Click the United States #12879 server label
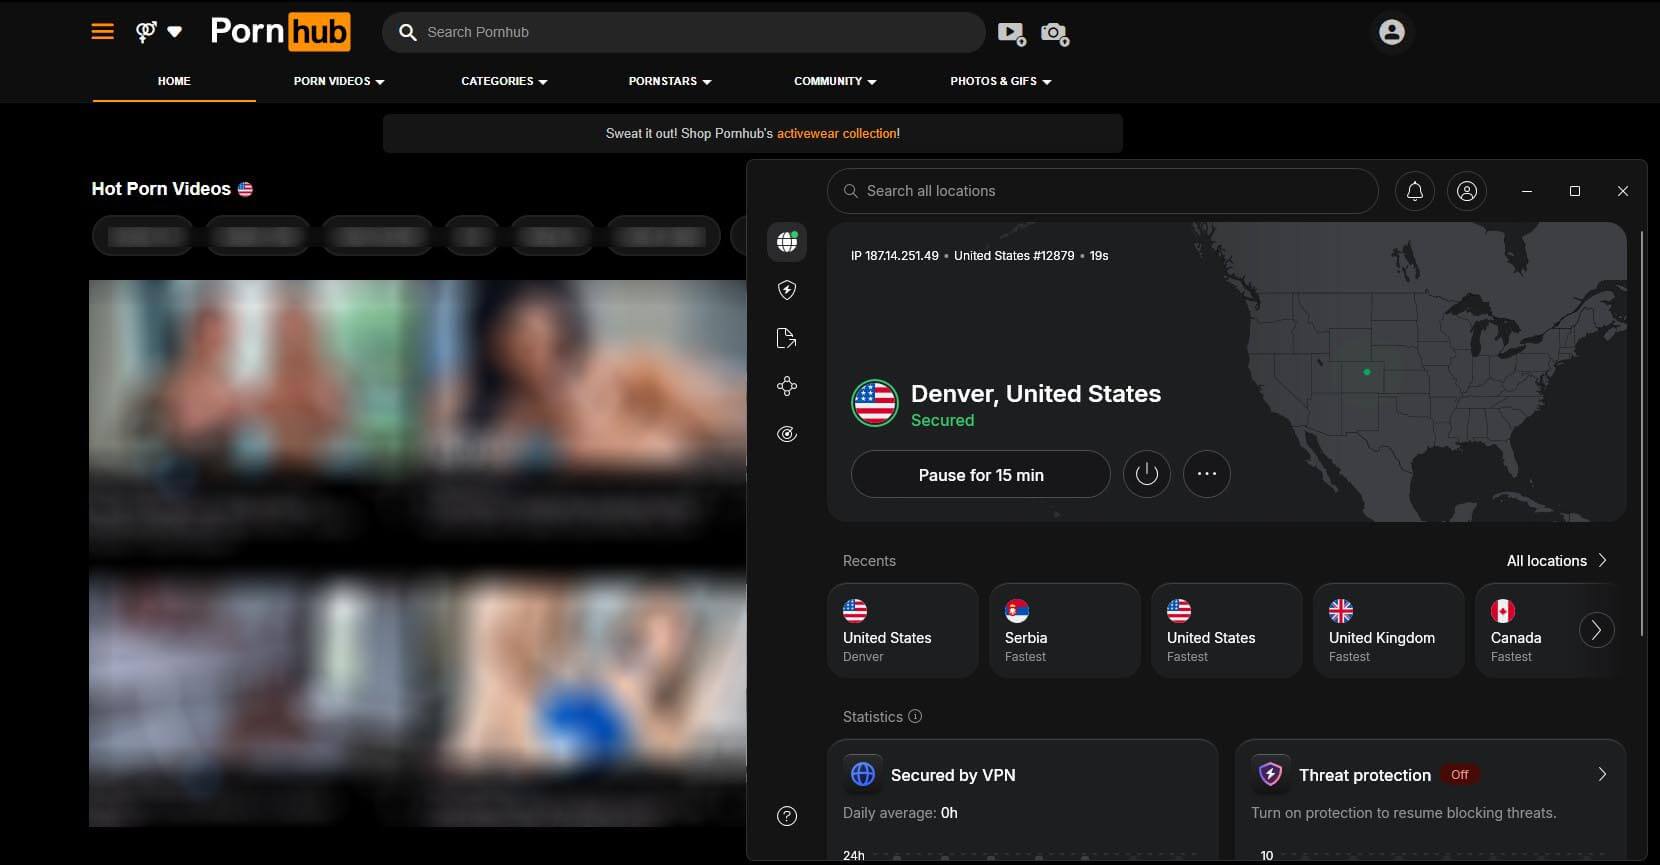The width and height of the screenshot is (1660, 865). 1014,256
